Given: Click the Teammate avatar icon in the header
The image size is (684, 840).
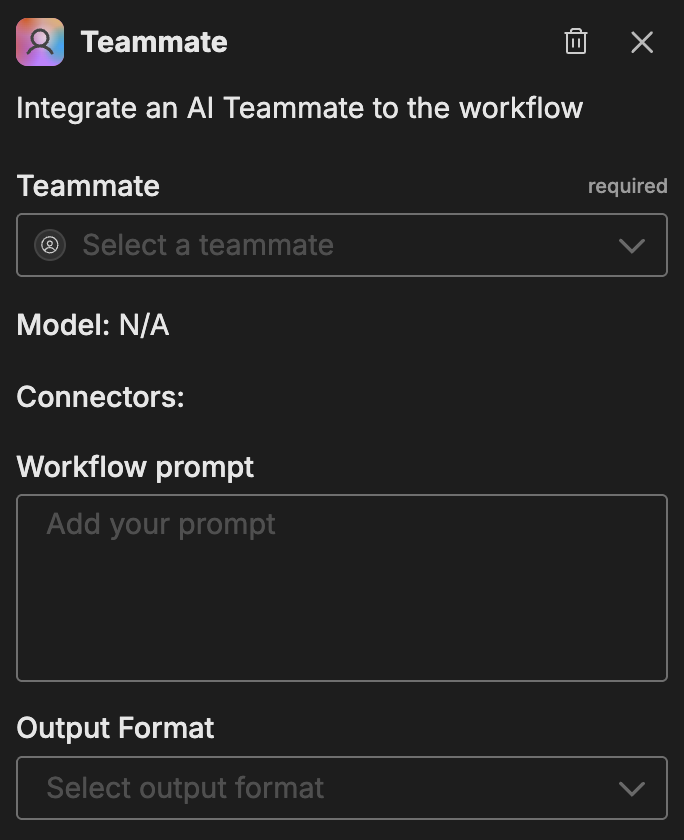Looking at the screenshot, I should click(40, 42).
